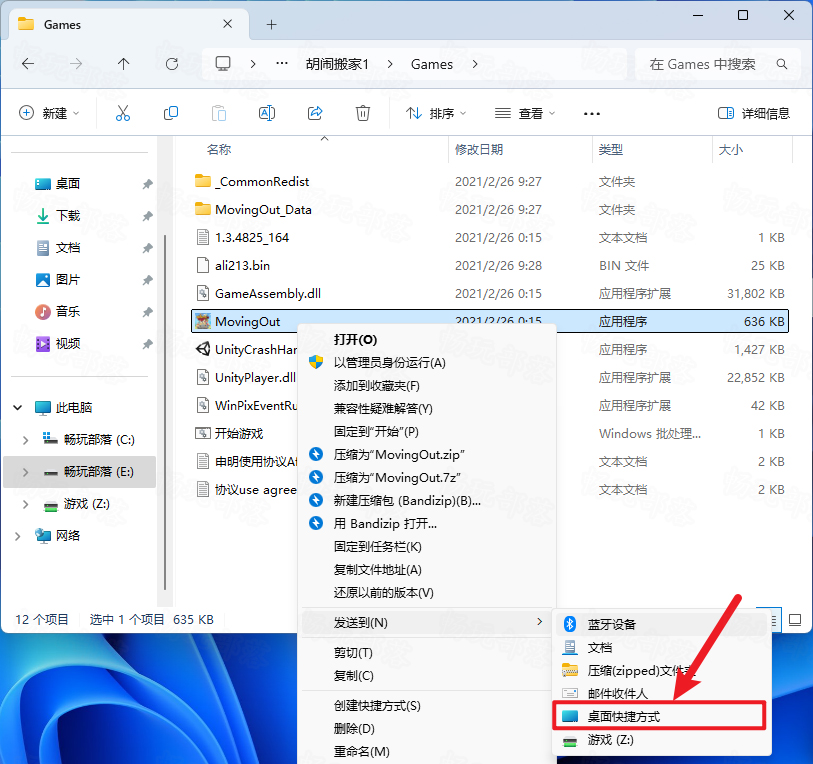Click the chevron after Games in address bar
813x764 pixels.
[x=475, y=64]
